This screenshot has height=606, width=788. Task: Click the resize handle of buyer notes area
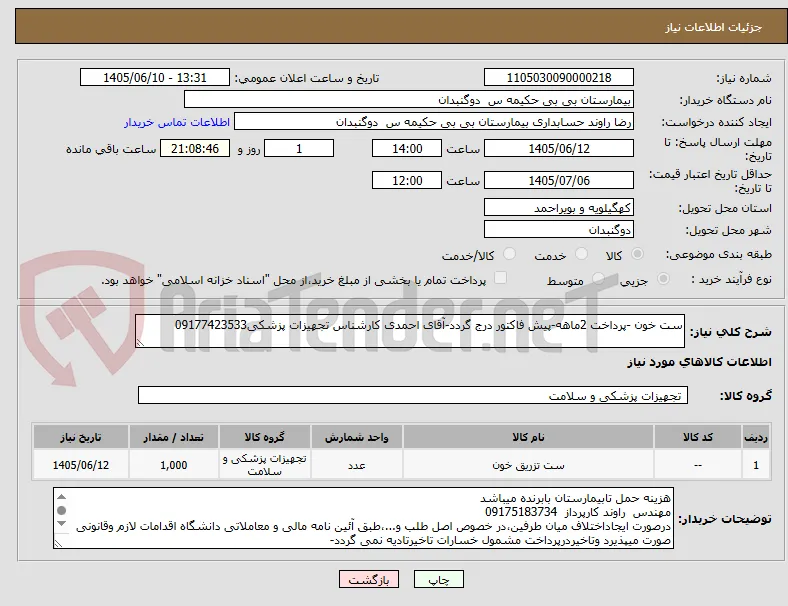point(58,543)
